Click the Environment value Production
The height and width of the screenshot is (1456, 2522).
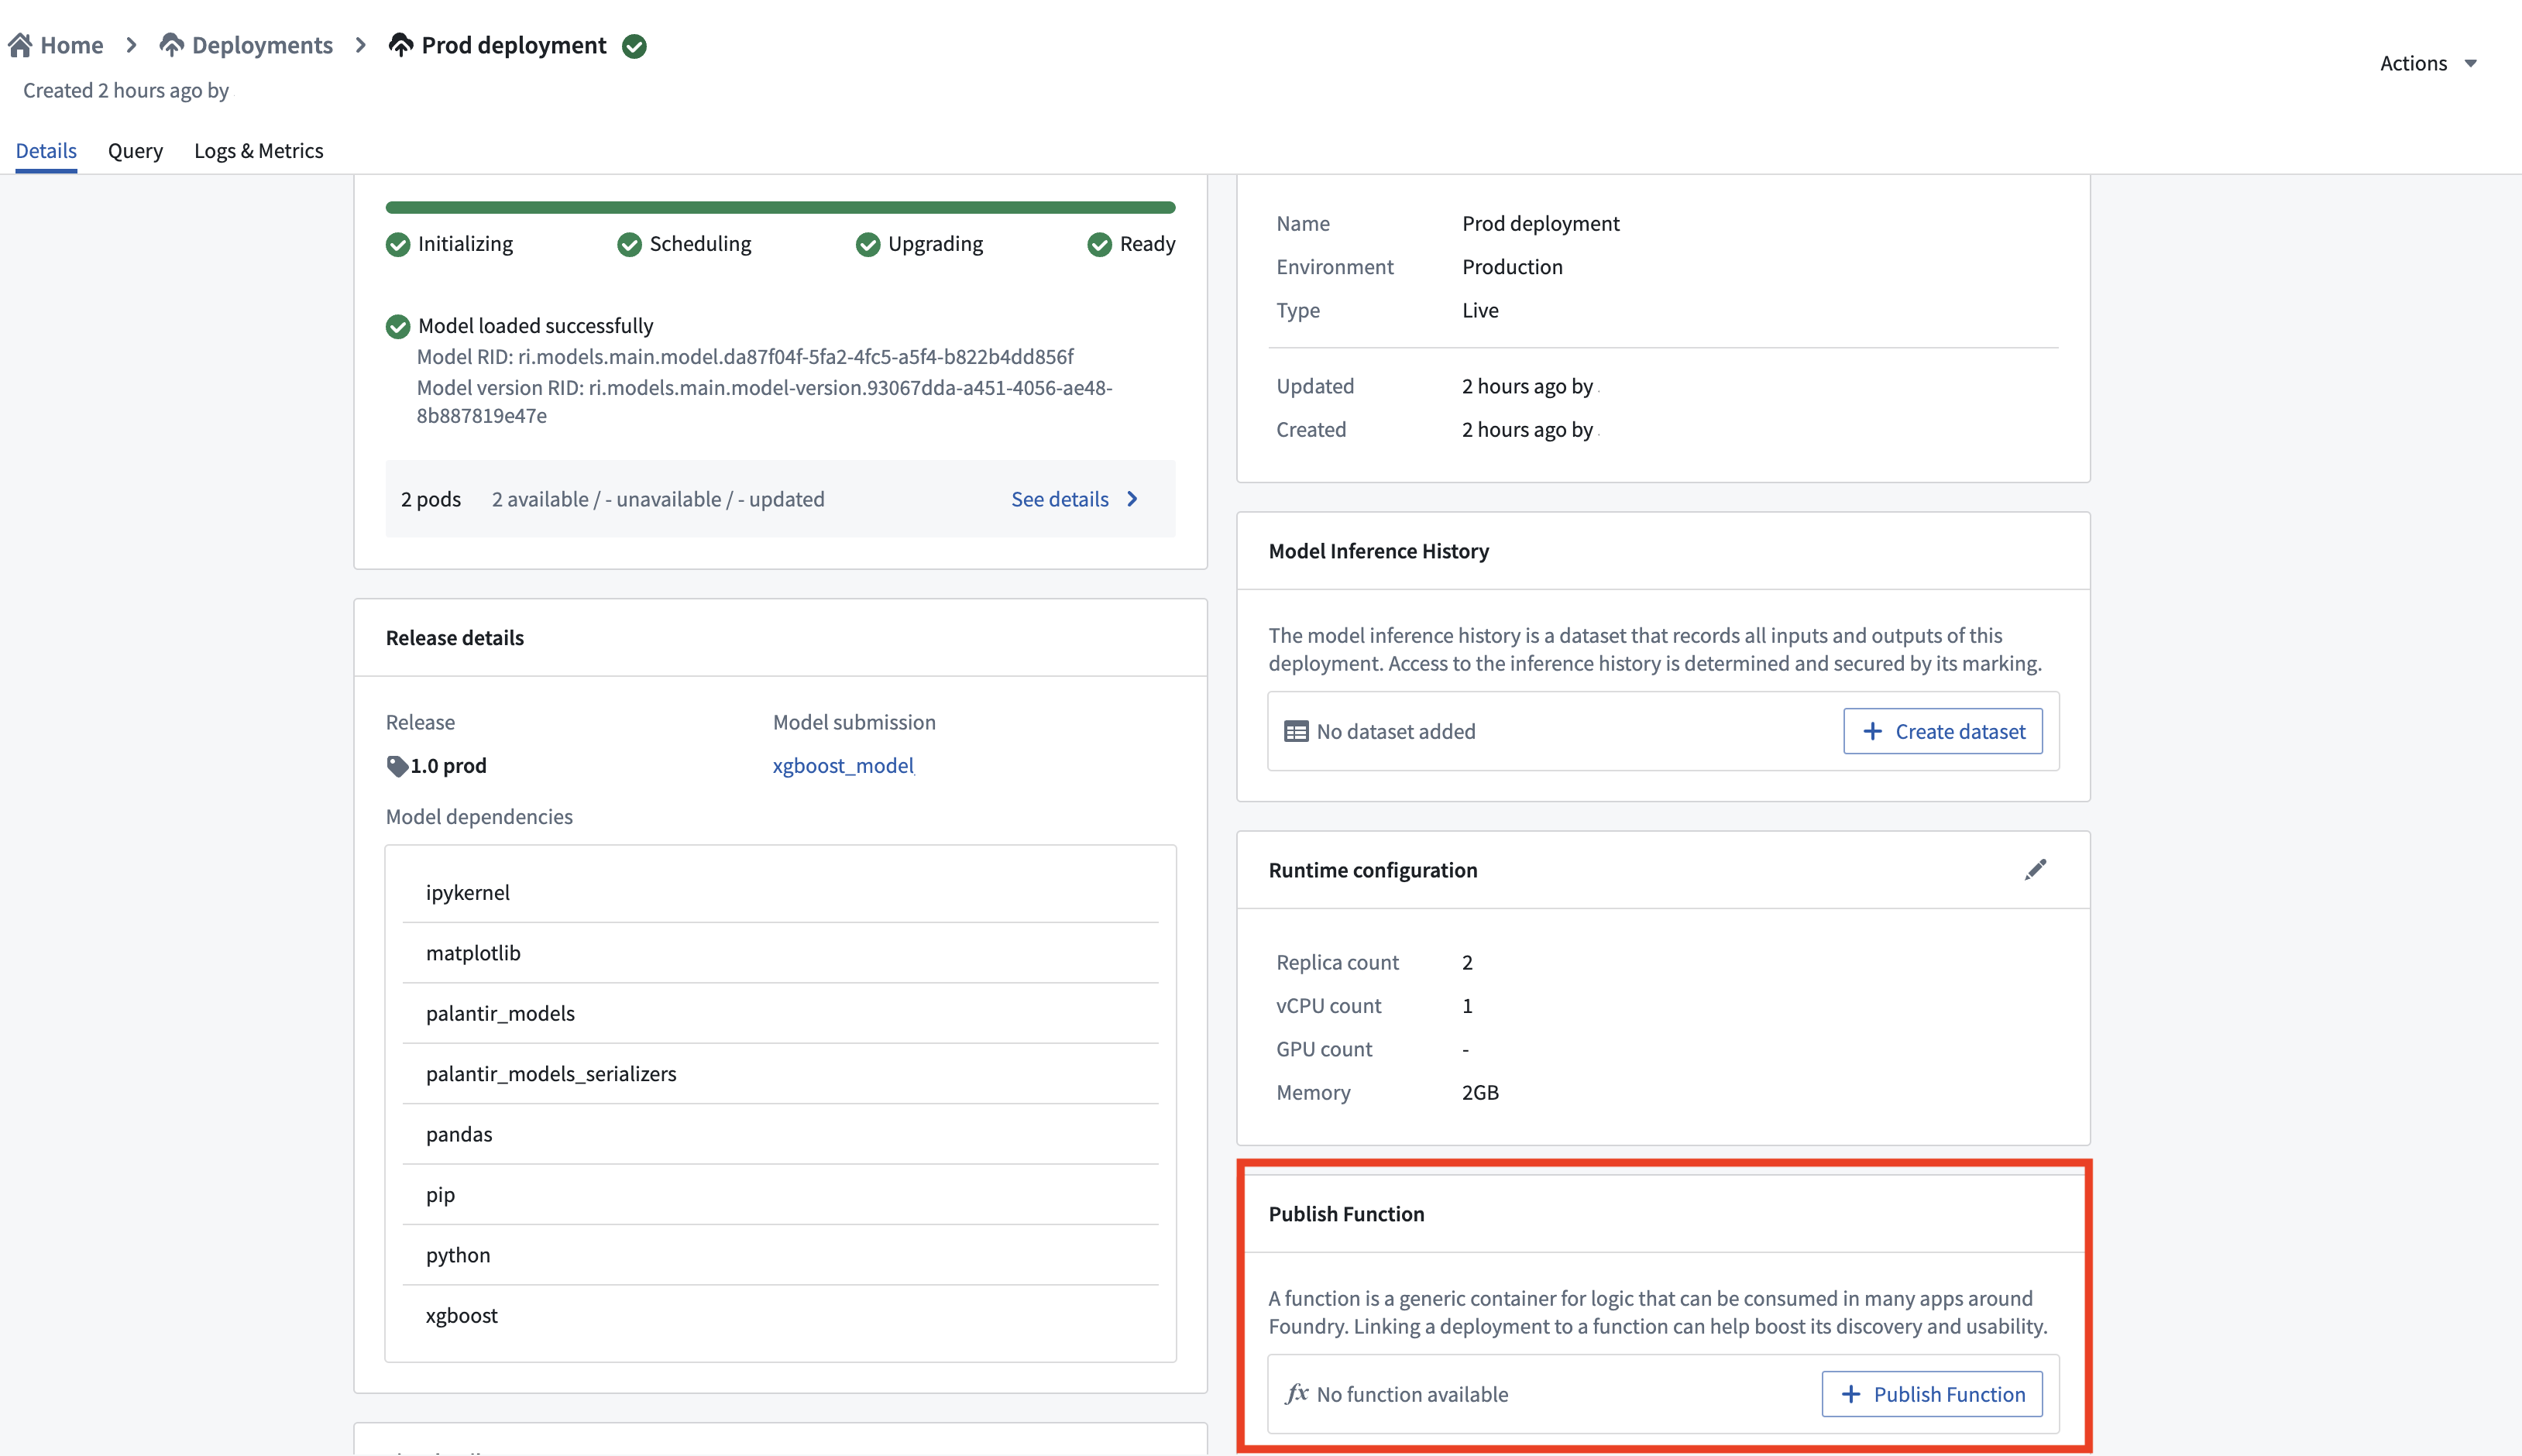(1512, 267)
